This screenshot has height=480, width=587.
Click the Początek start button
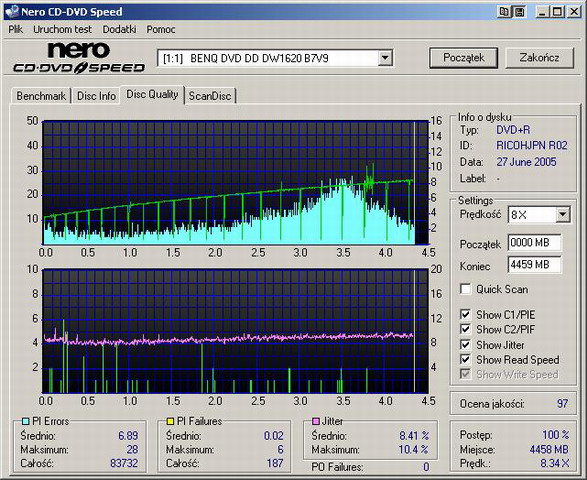tap(463, 58)
